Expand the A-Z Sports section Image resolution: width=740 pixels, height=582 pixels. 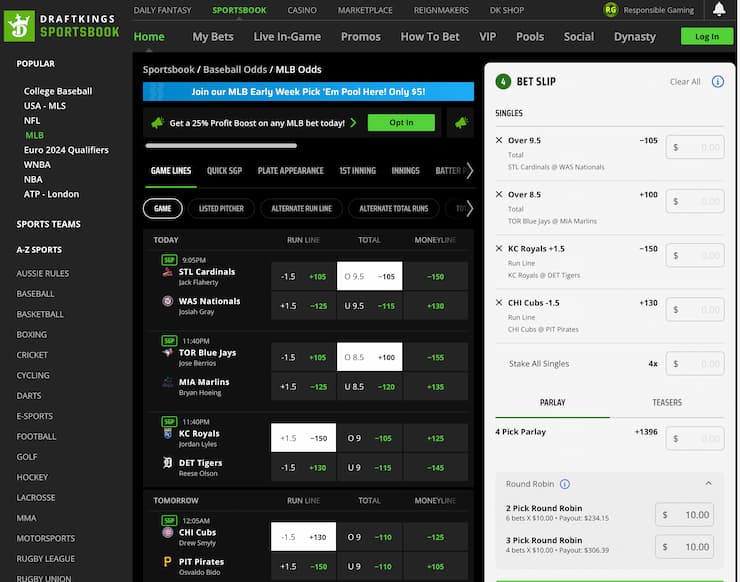[x=39, y=250]
